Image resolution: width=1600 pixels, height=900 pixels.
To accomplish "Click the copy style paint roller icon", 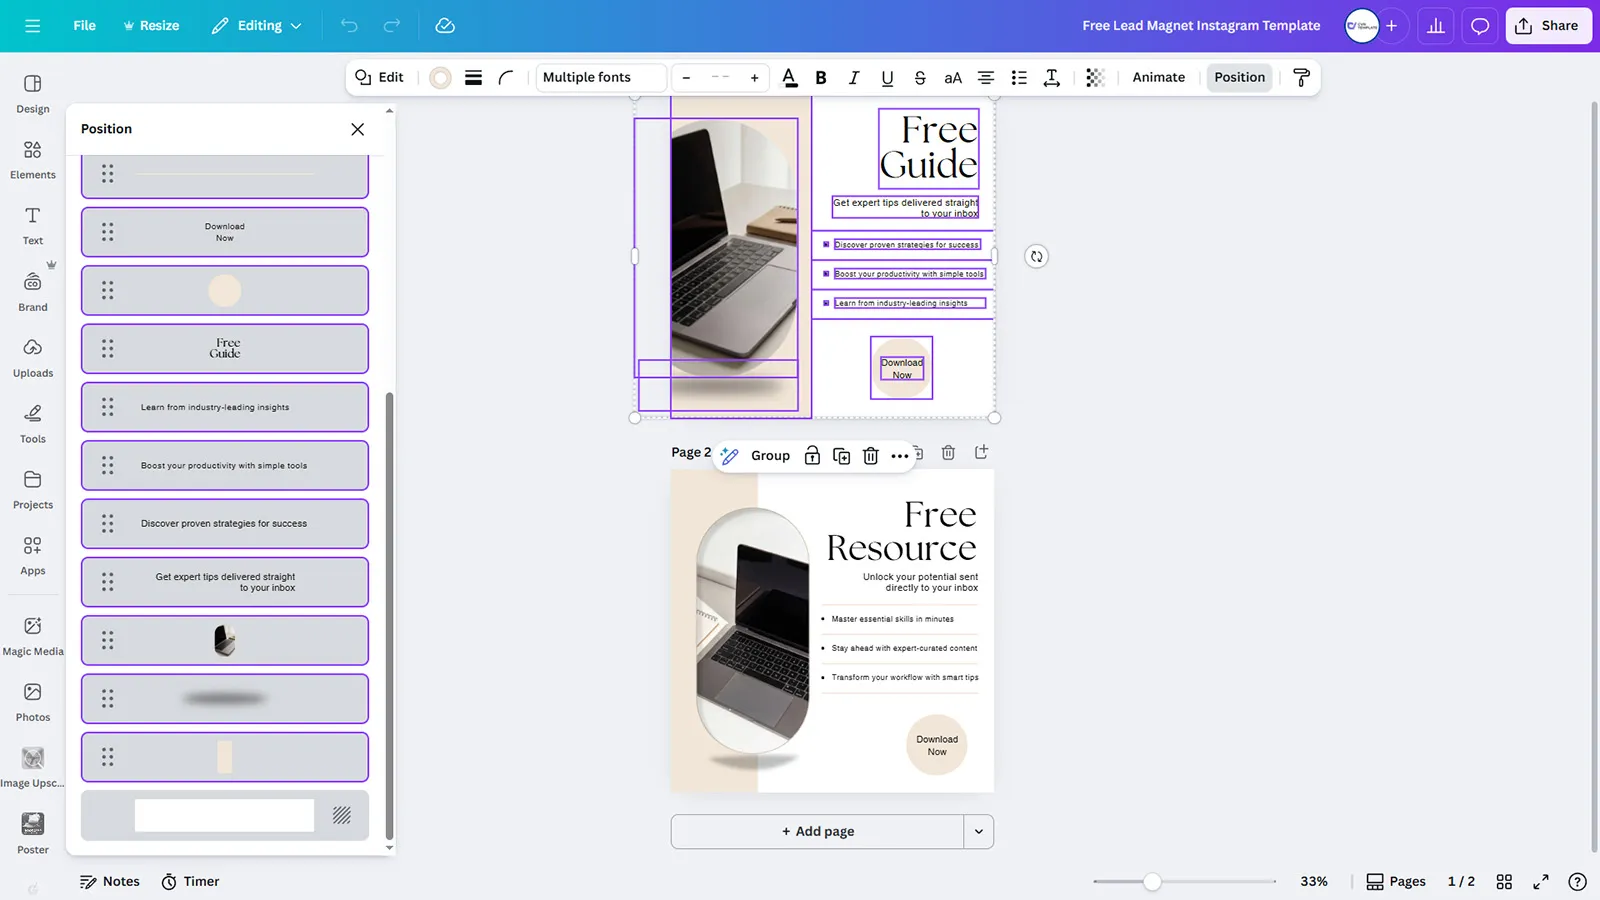I will (x=1301, y=78).
